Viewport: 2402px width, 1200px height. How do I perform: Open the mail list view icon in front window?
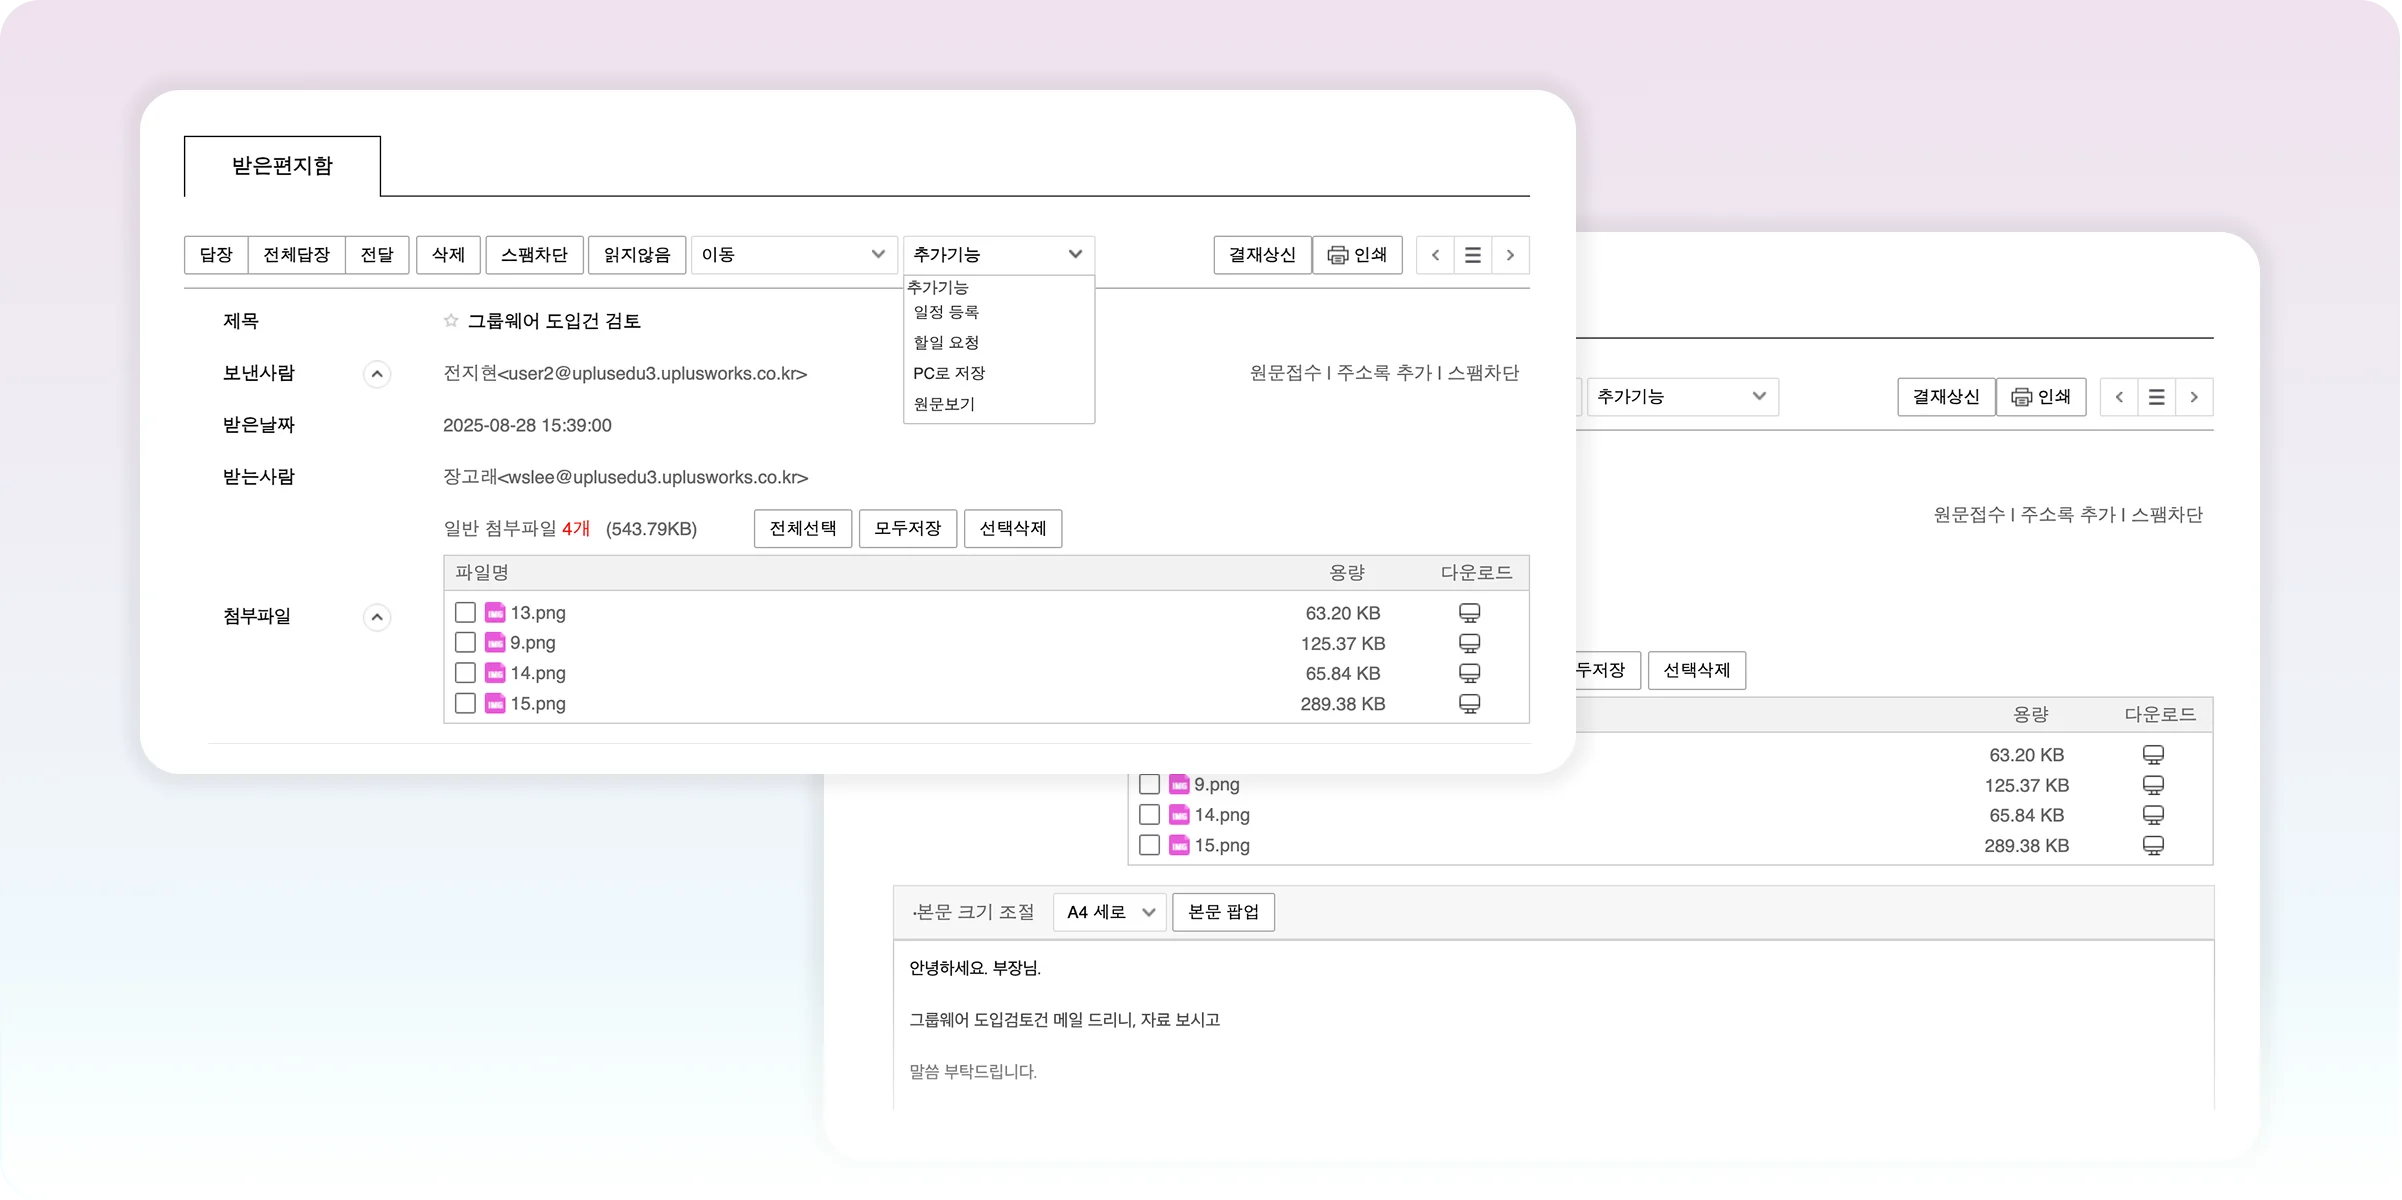point(1472,255)
